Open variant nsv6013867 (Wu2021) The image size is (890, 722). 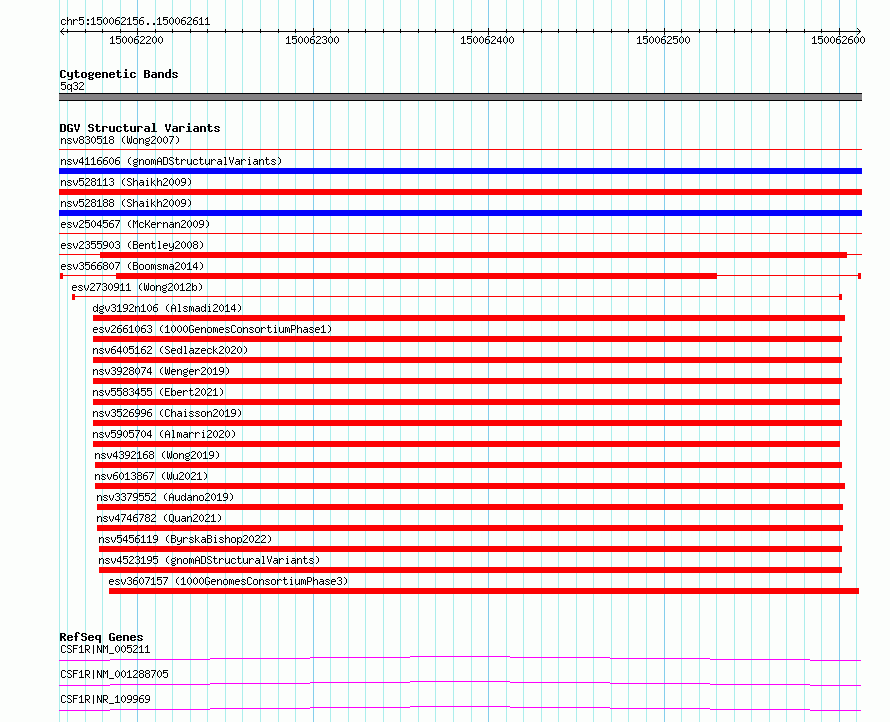tap(152, 476)
